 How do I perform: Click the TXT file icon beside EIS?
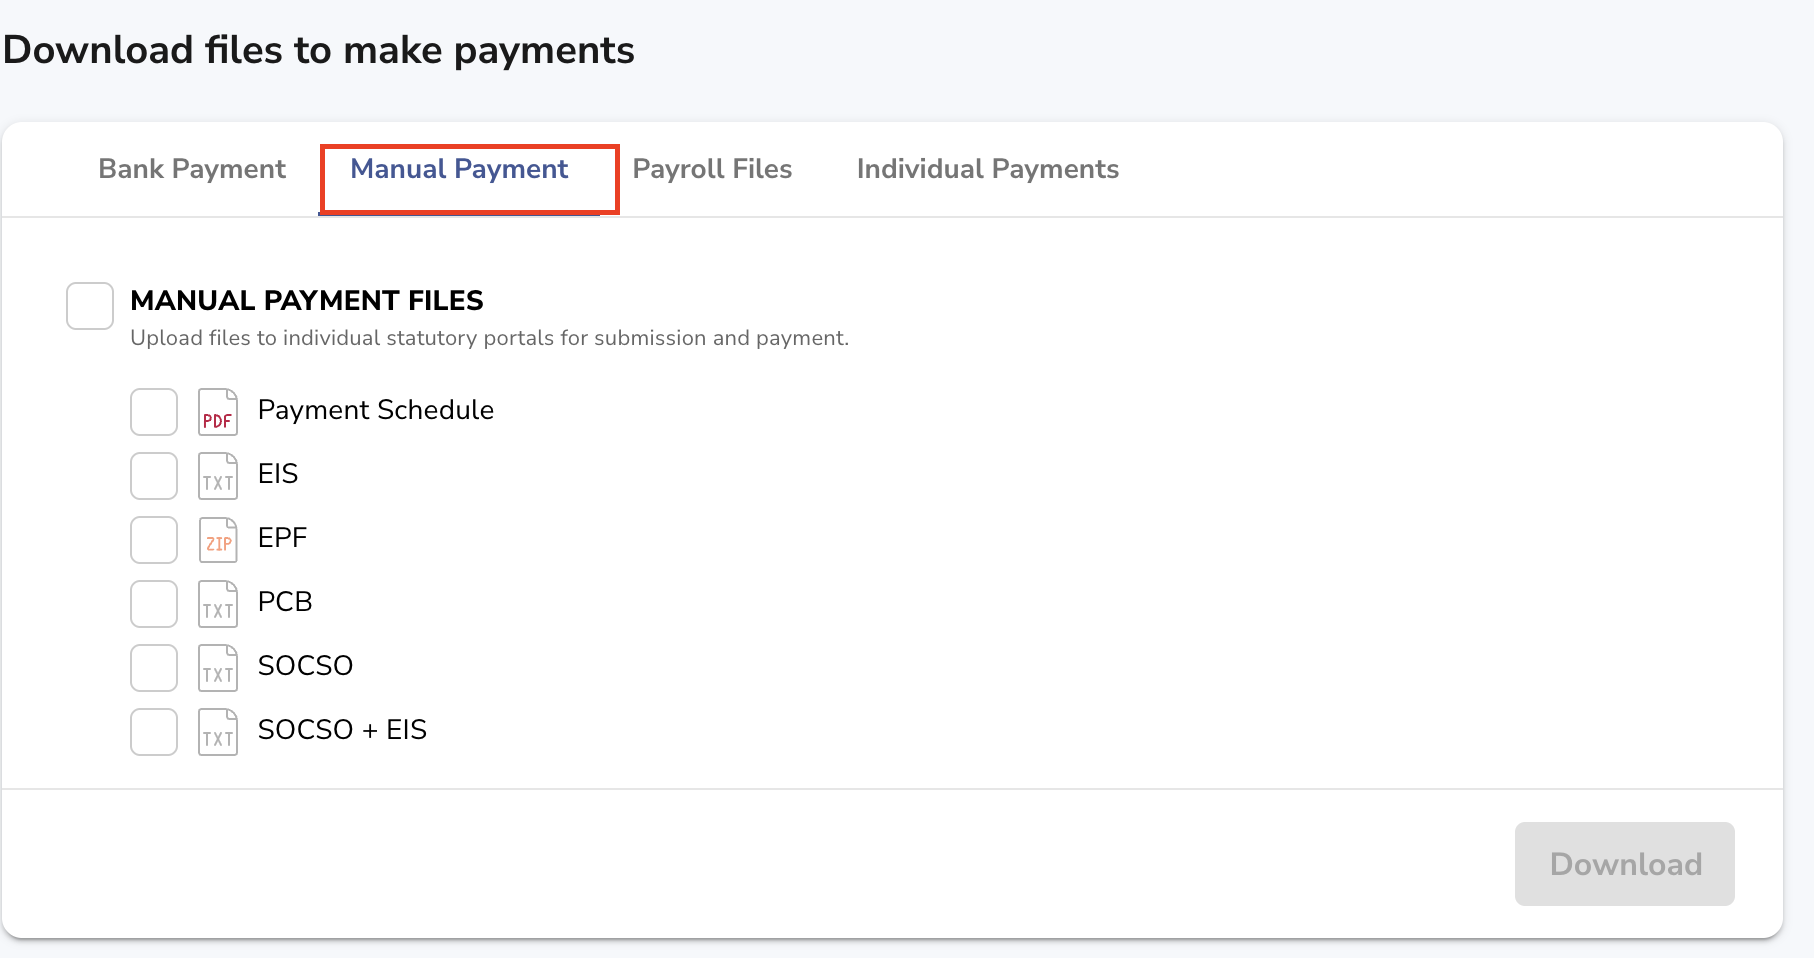pyautogui.click(x=217, y=476)
